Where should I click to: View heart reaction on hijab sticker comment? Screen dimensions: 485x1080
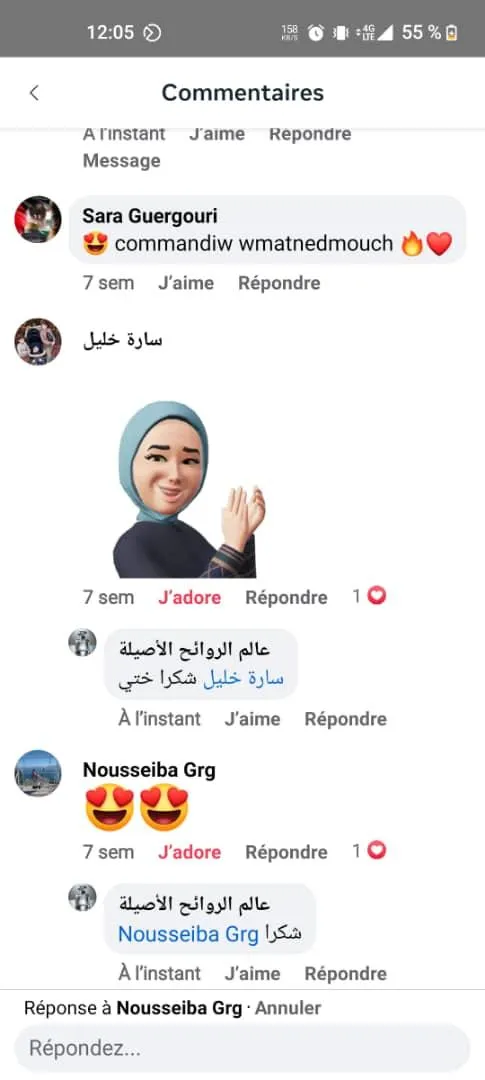coord(370,596)
